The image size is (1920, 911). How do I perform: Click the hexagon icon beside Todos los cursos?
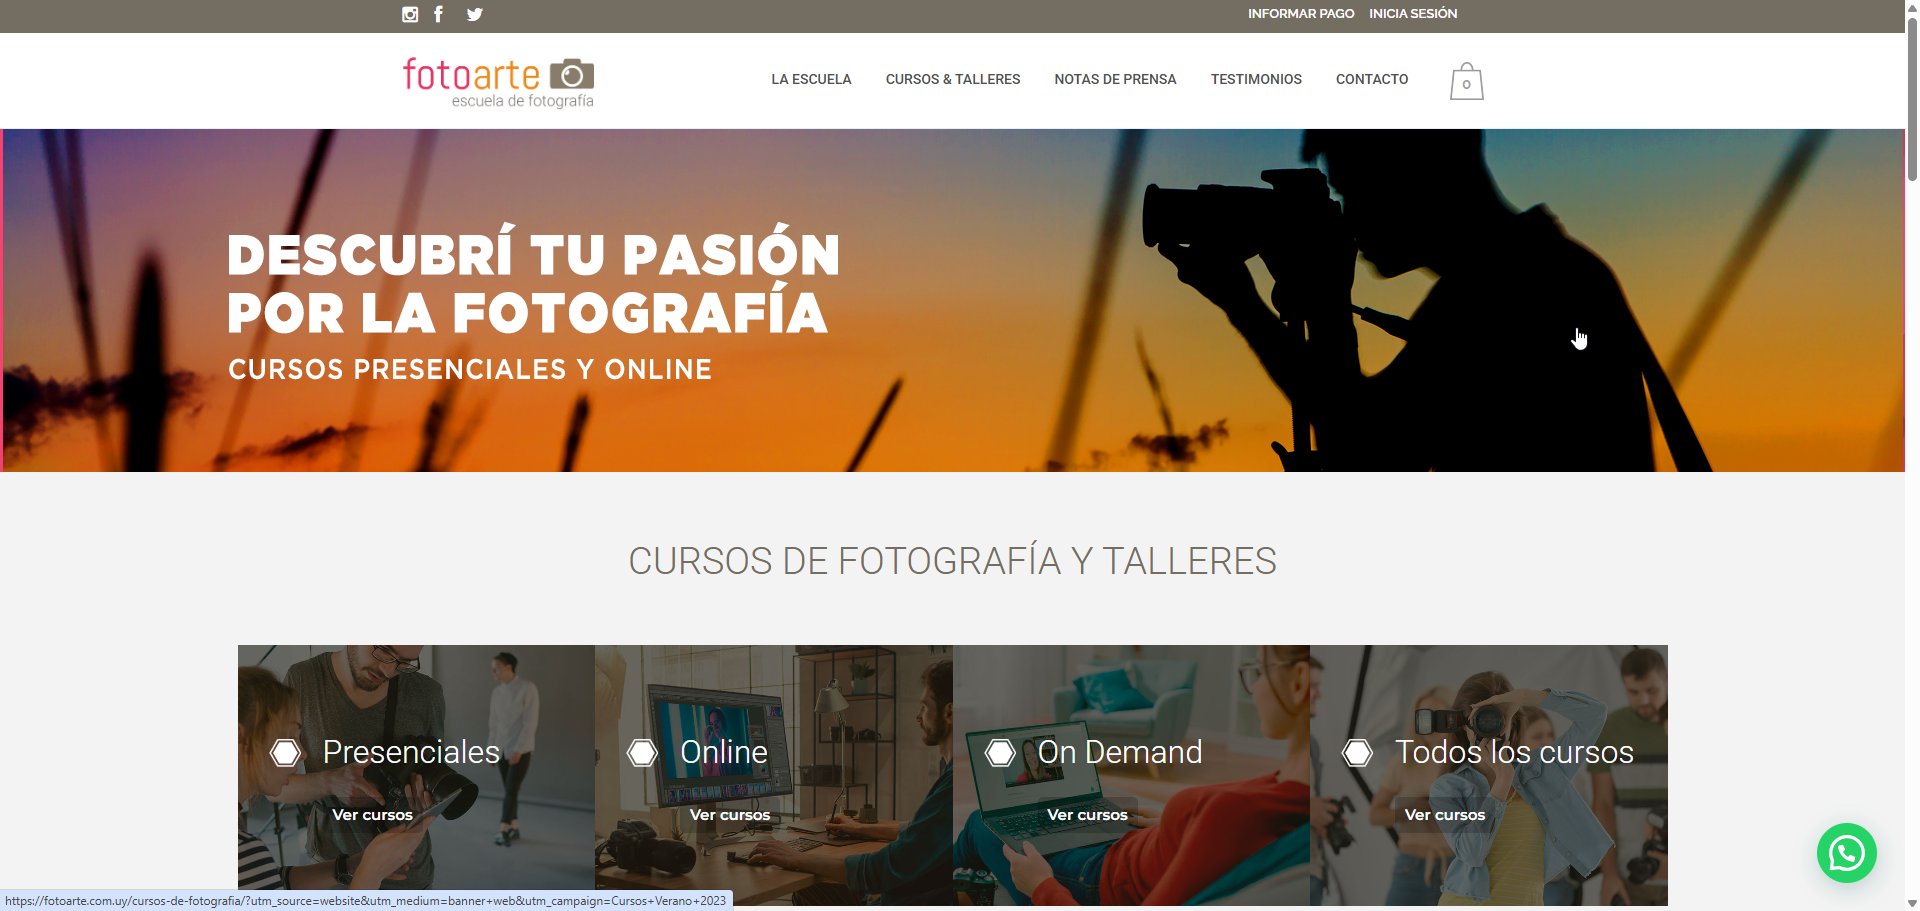pyautogui.click(x=1357, y=753)
